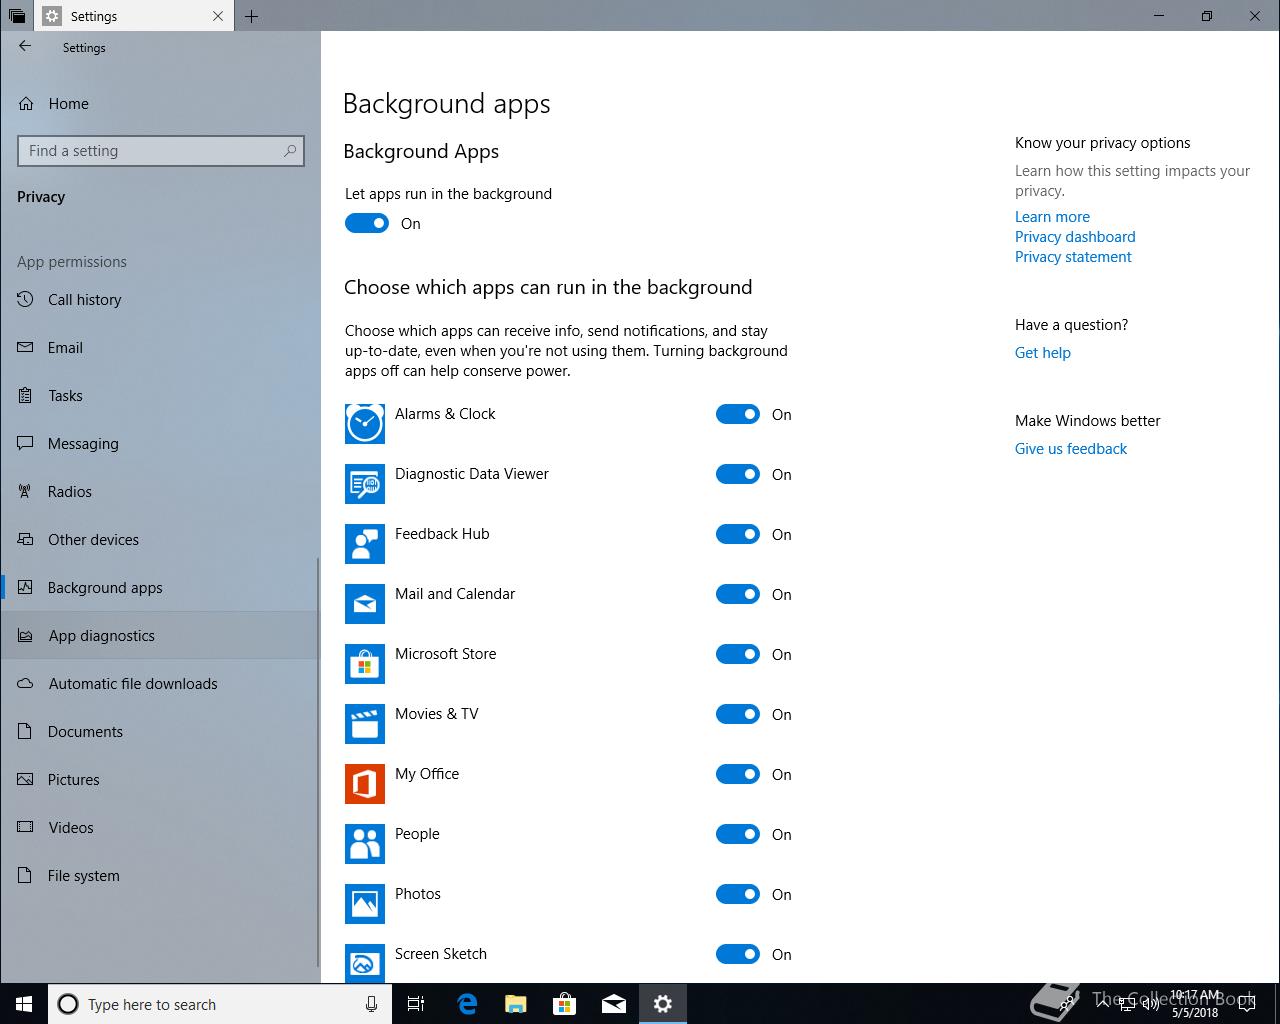This screenshot has width=1280, height=1024.
Task: Click the People app icon
Action: point(365,844)
